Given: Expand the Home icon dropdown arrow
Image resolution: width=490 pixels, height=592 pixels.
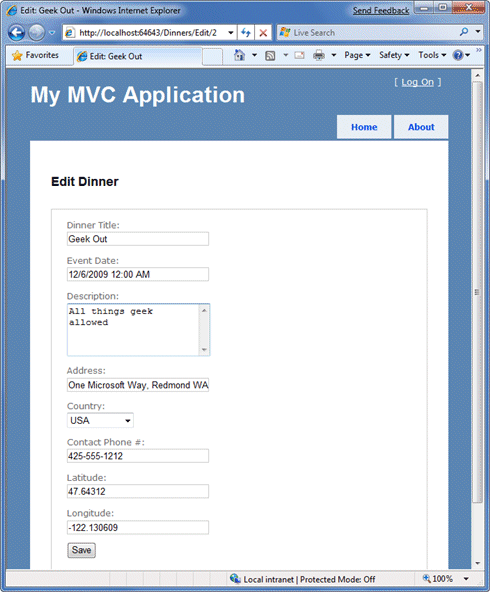Looking at the screenshot, I should click(x=254, y=55).
